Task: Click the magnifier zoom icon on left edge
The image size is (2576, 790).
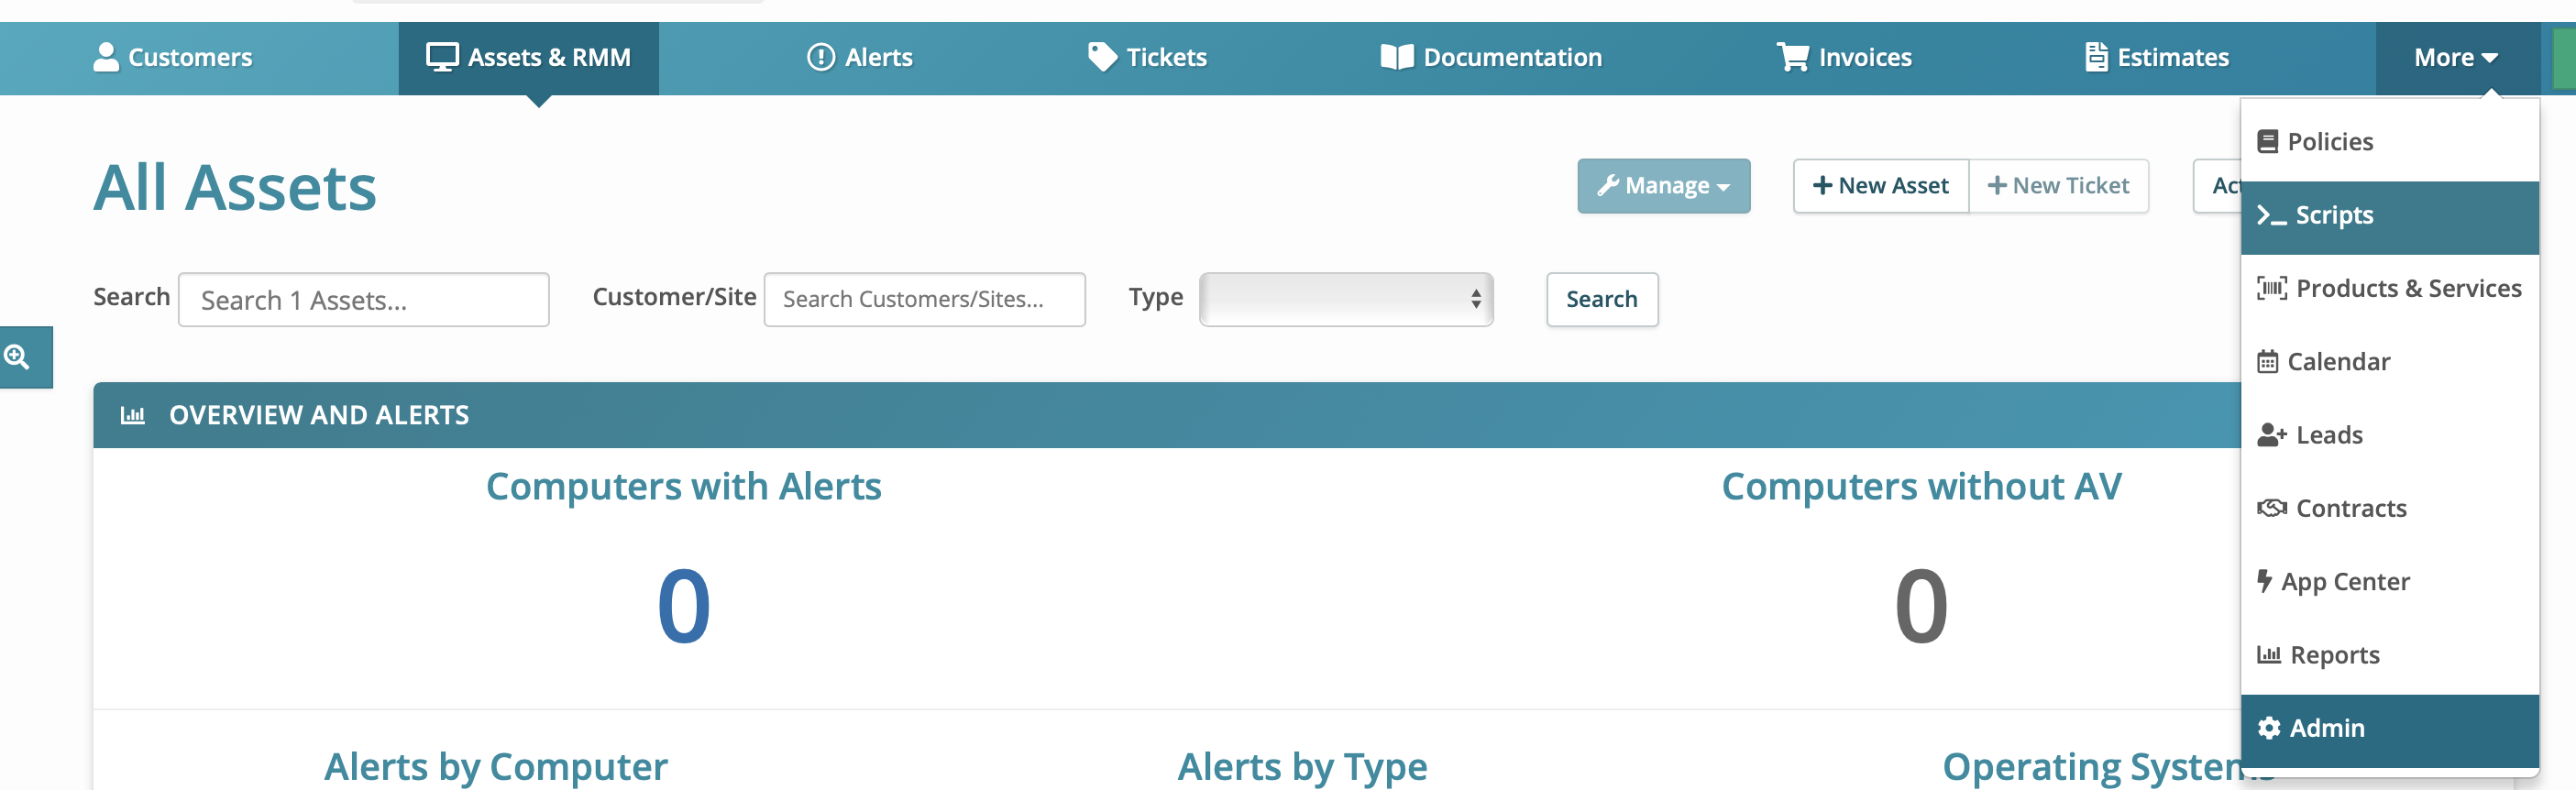Action: pyautogui.click(x=17, y=357)
